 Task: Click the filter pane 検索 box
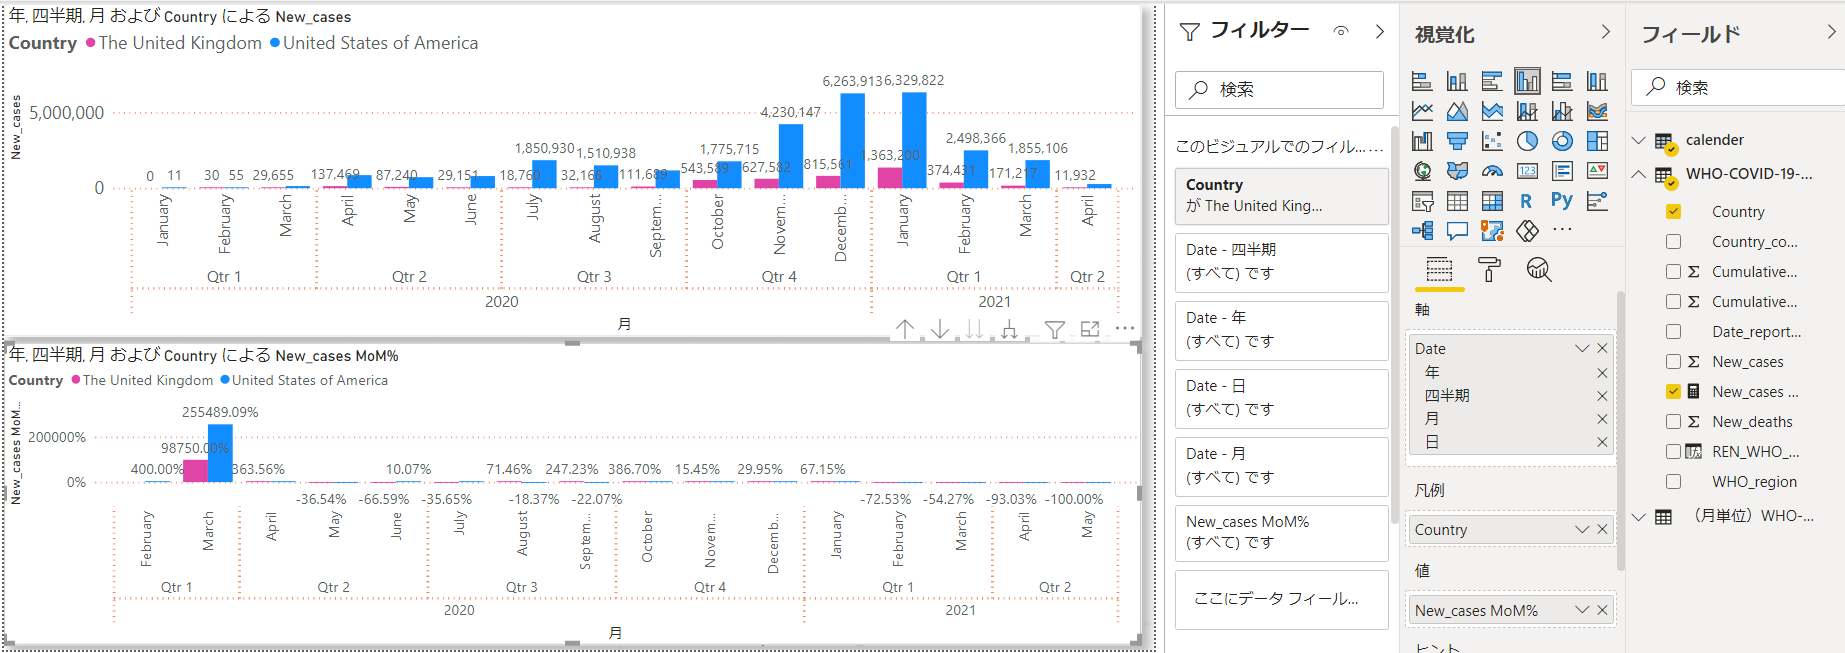[x=1279, y=89]
